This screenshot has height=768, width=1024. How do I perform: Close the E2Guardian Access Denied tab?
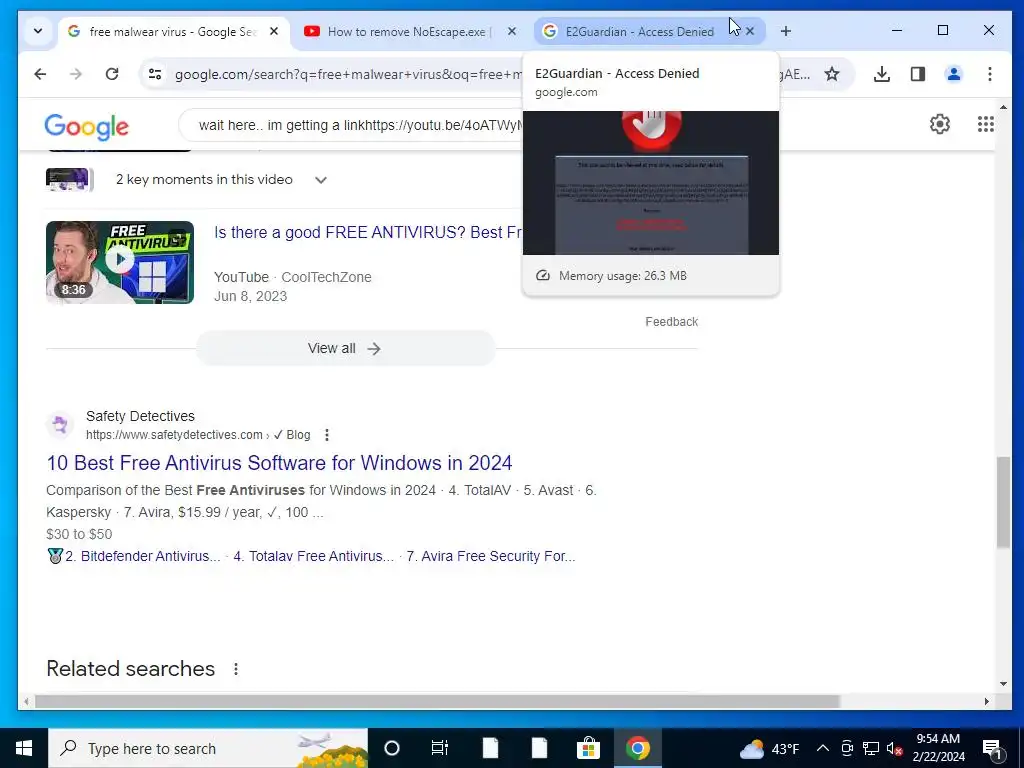(x=750, y=31)
